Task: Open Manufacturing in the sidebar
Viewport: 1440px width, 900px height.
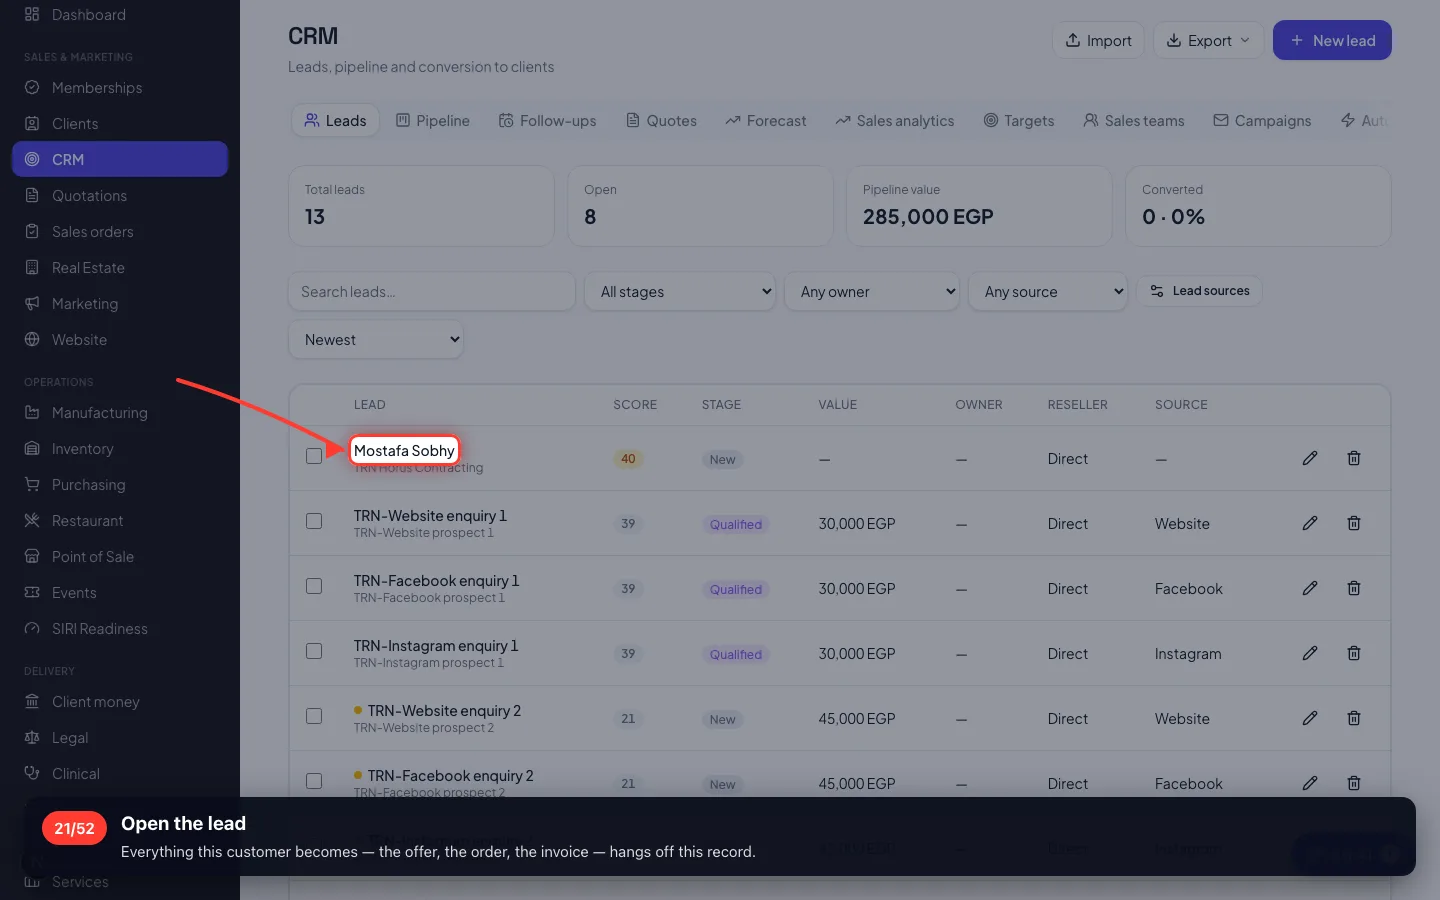Action: pyautogui.click(x=120, y=413)
